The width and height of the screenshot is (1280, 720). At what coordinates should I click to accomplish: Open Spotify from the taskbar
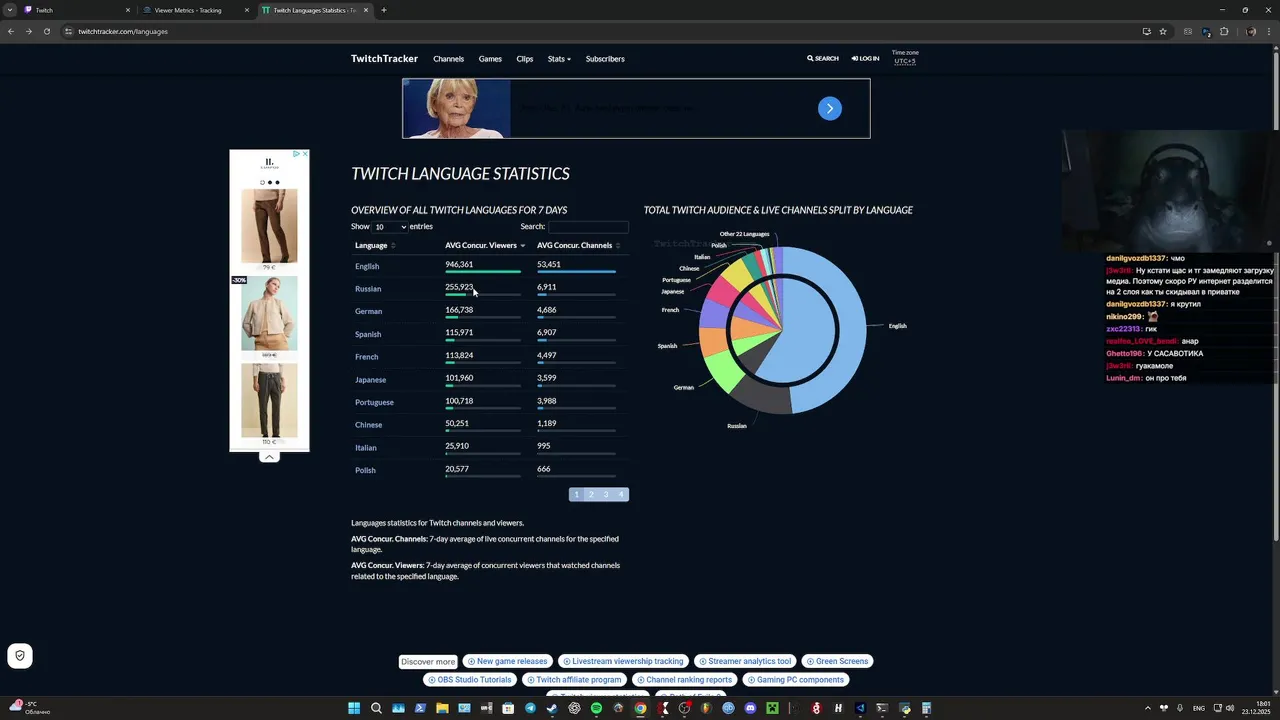pos(596,708)
